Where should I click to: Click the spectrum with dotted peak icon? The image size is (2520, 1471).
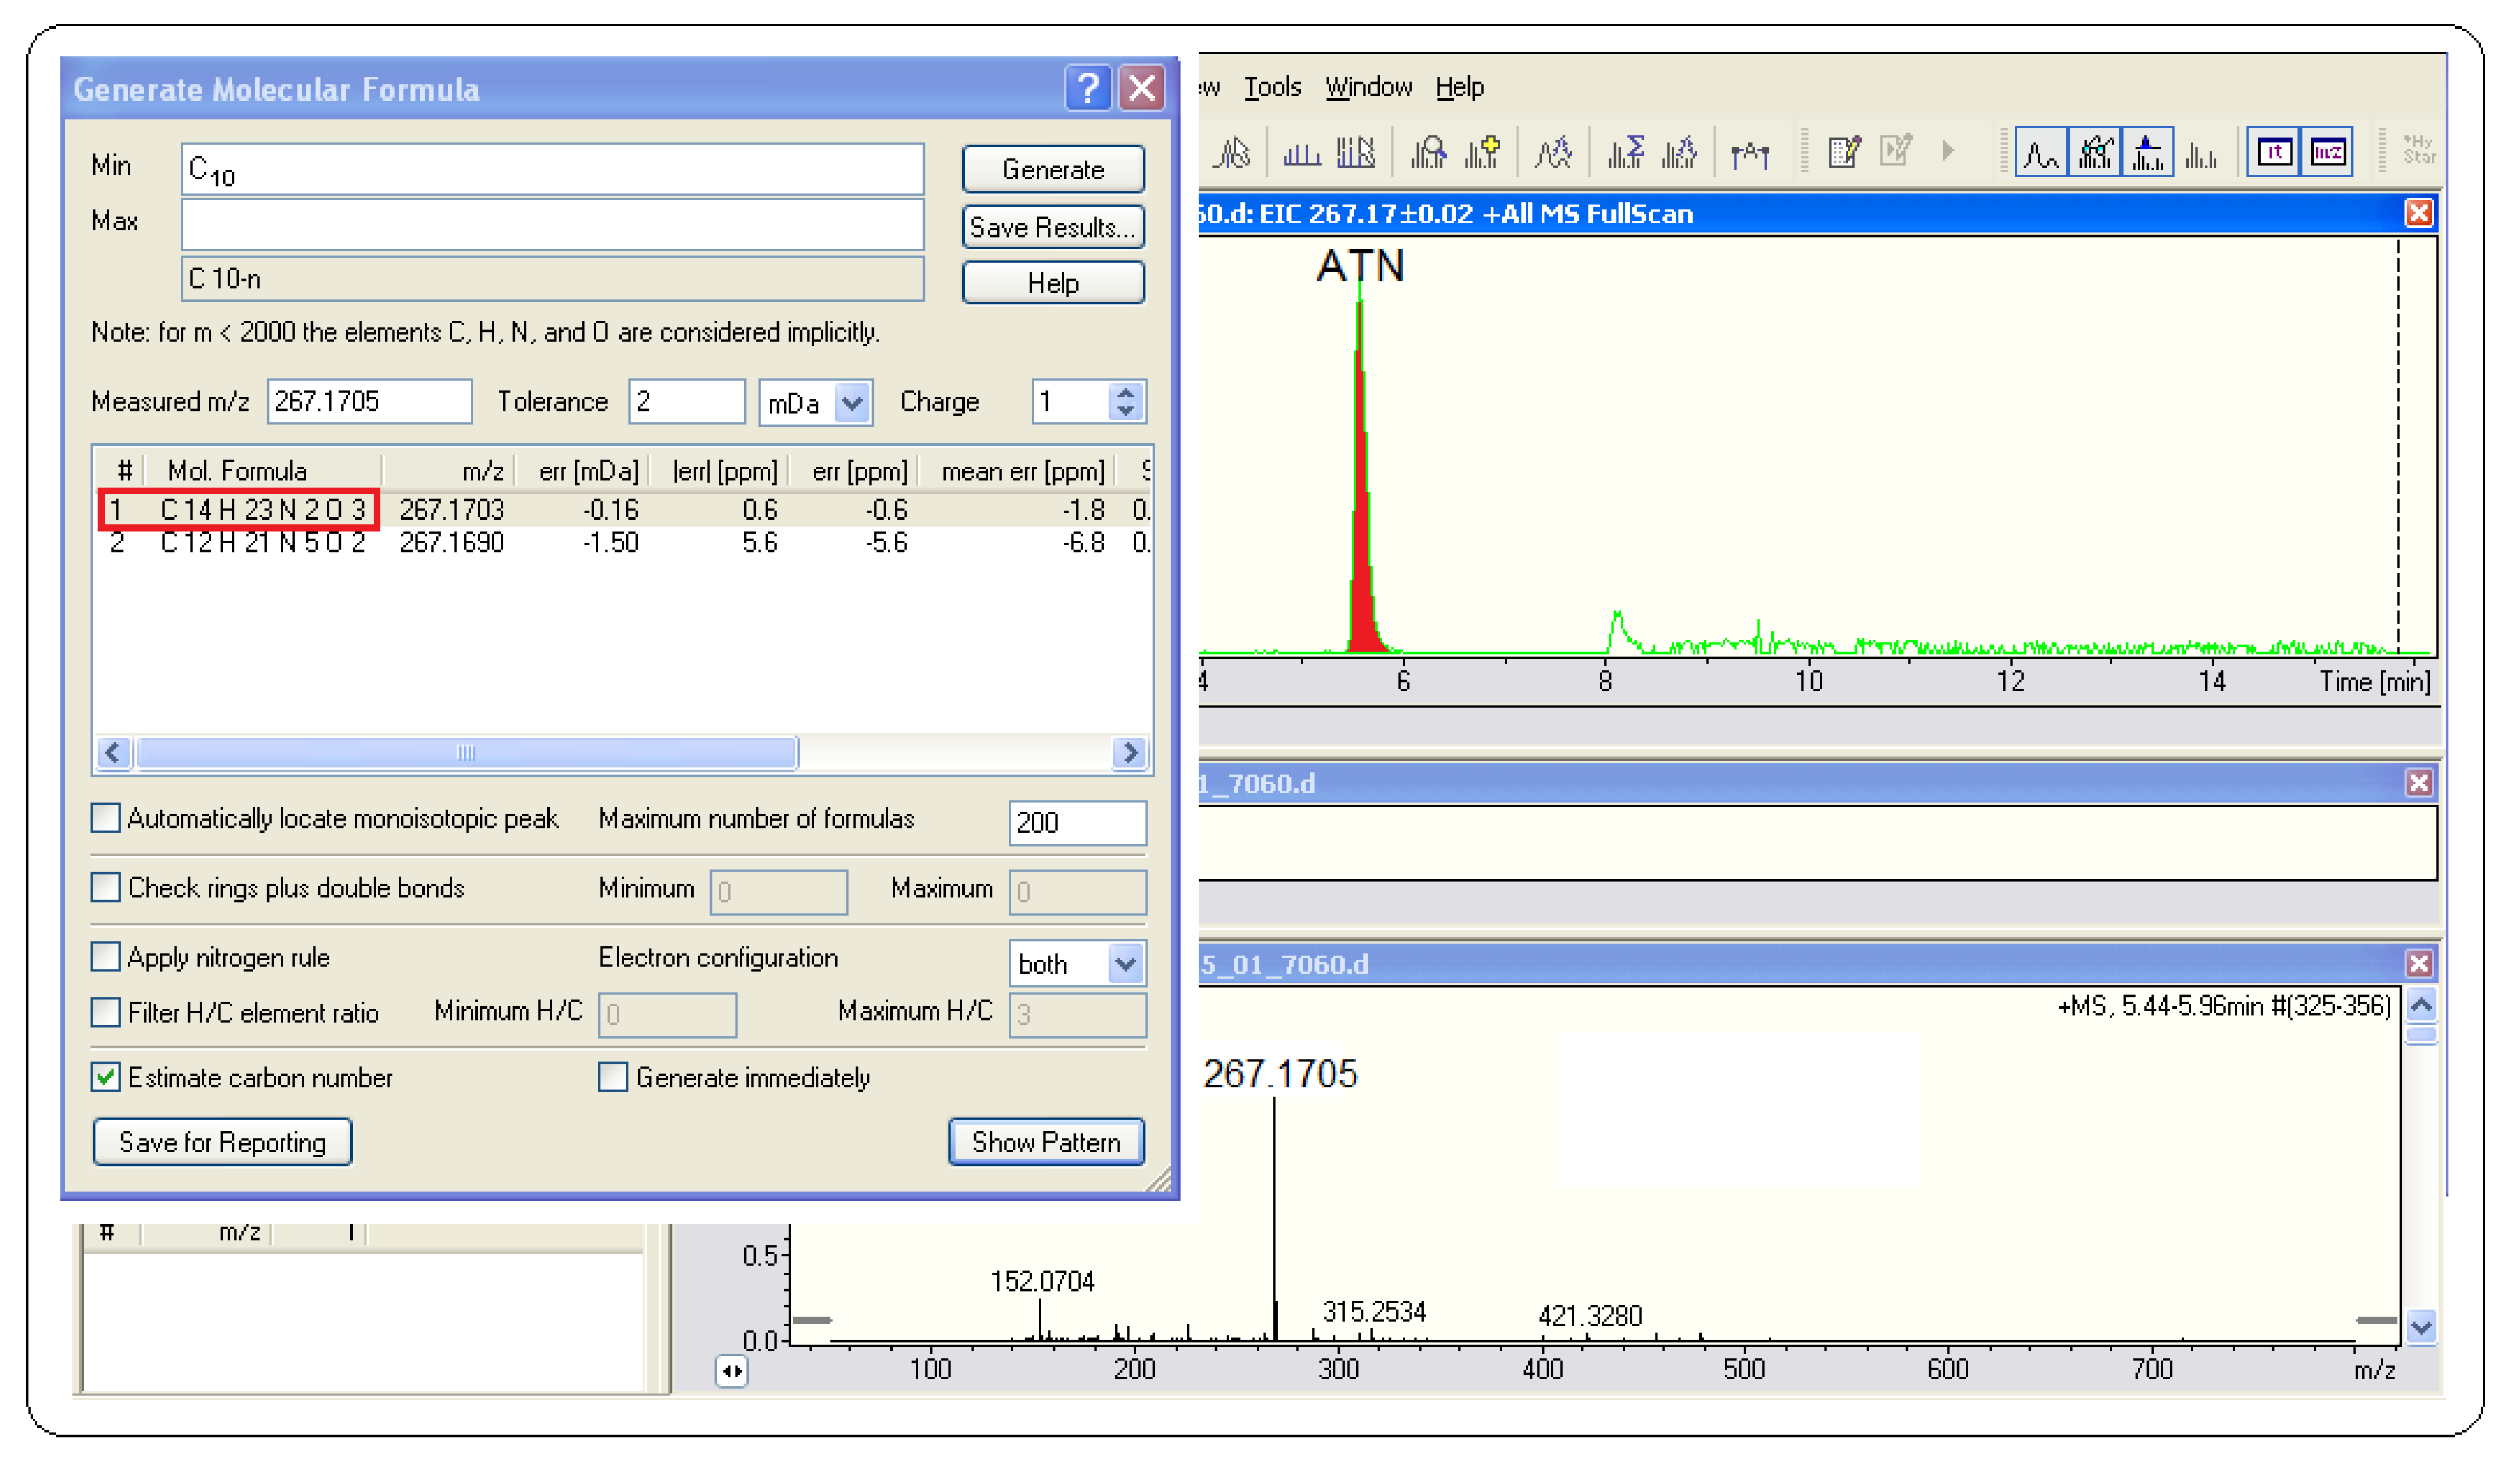point(1680,152)
